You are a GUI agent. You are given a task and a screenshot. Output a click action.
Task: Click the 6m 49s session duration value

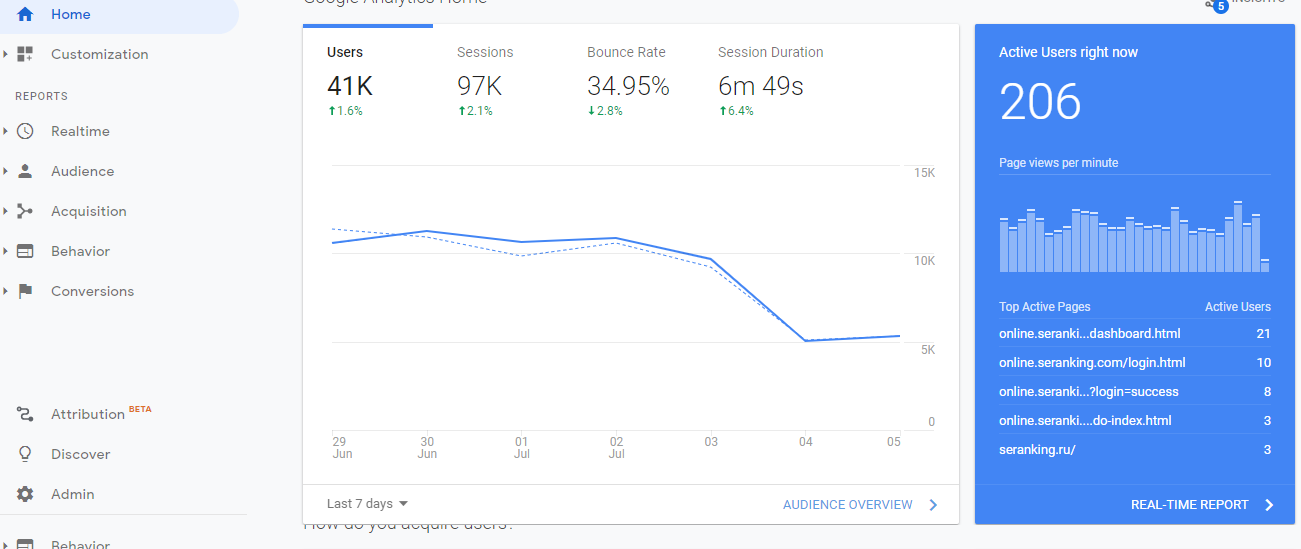pyautogui.click(x=761, y=87)
